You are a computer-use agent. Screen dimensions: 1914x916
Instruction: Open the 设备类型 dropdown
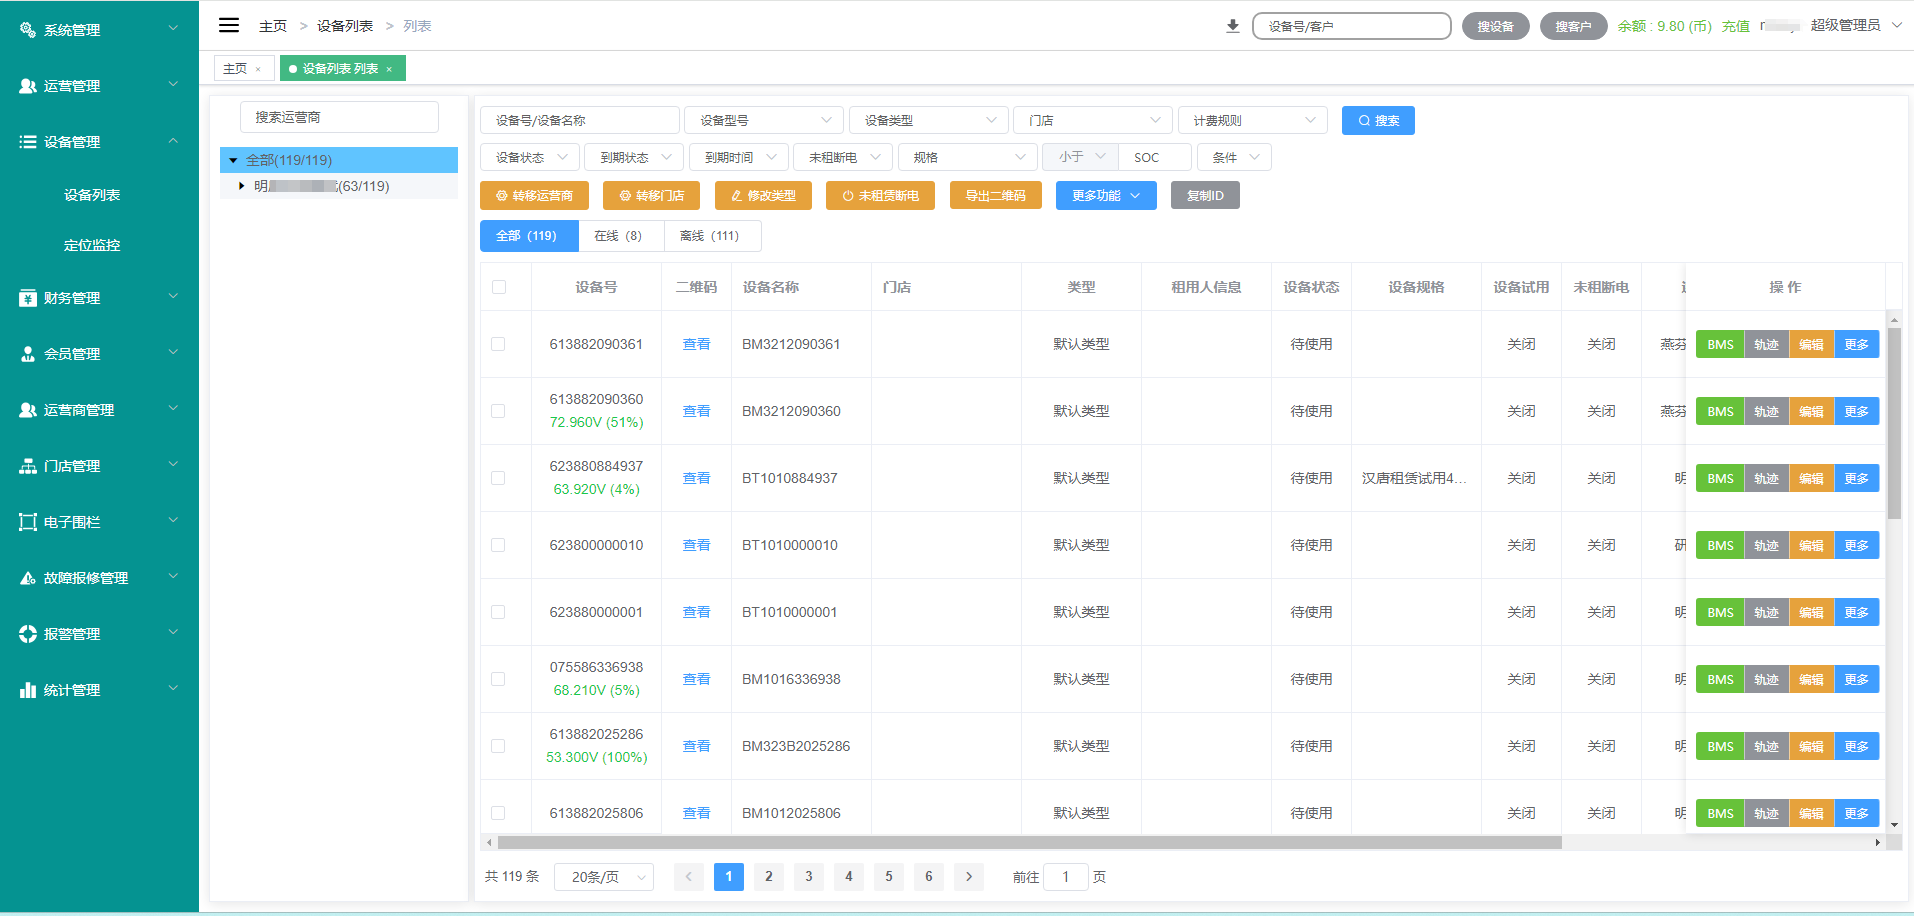(929, 120)
